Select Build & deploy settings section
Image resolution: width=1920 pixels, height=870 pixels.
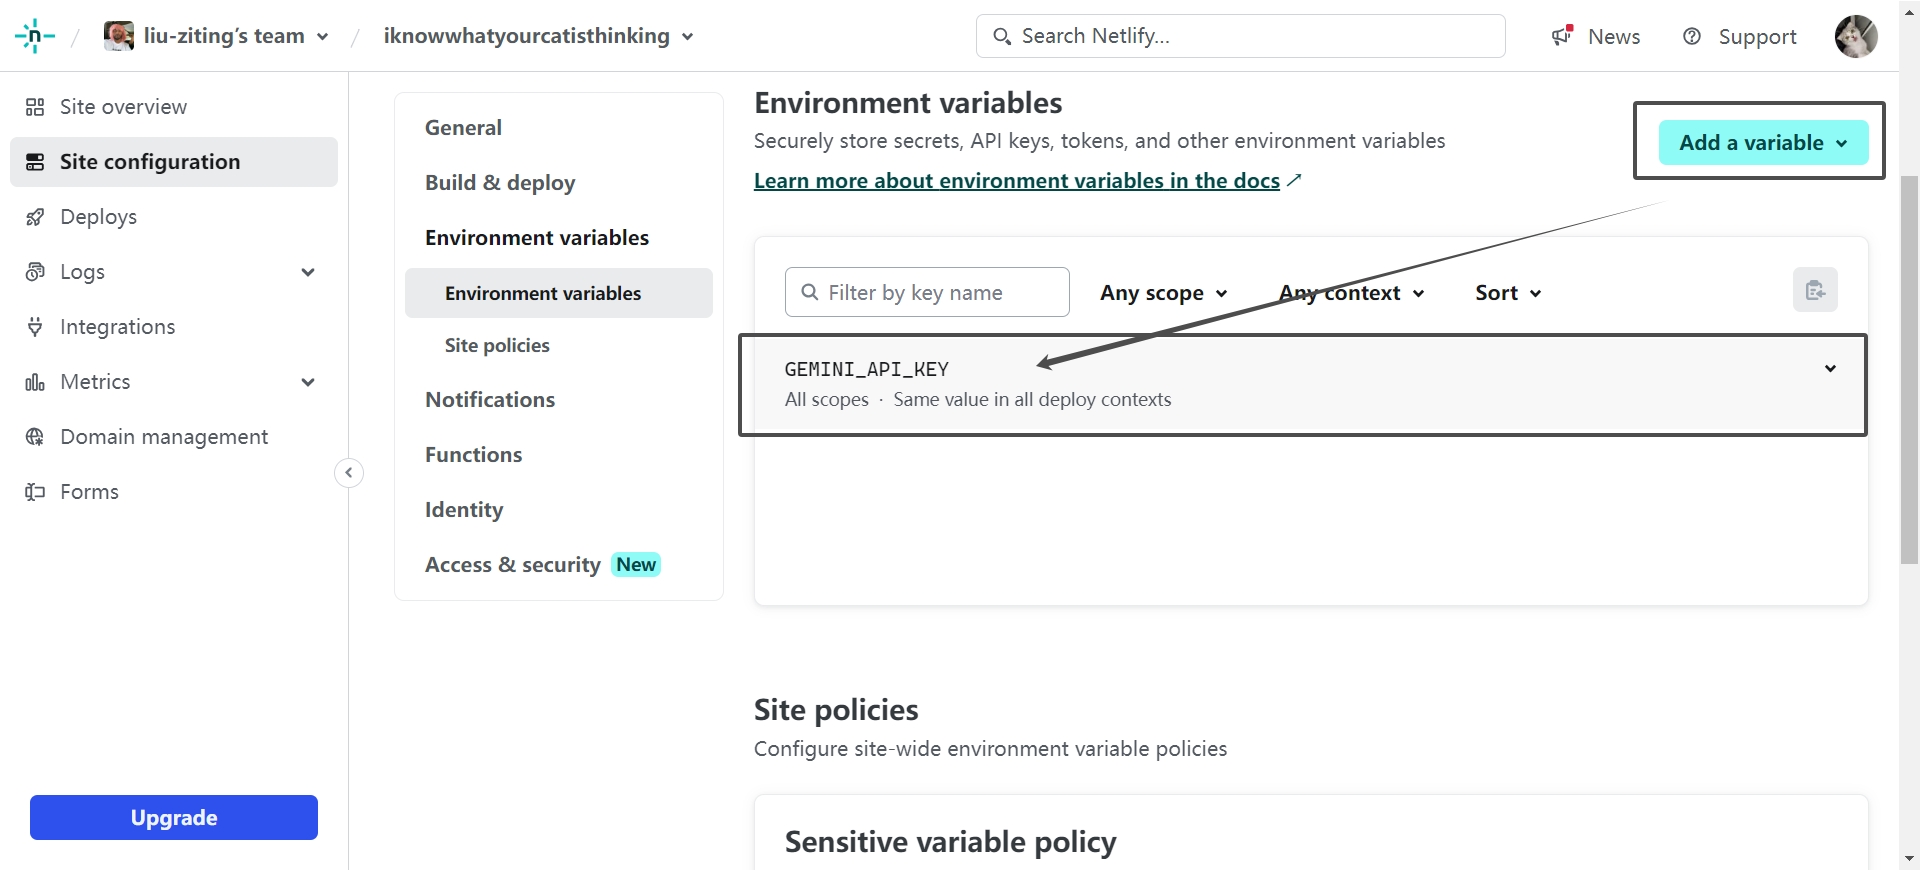point(500,183)
